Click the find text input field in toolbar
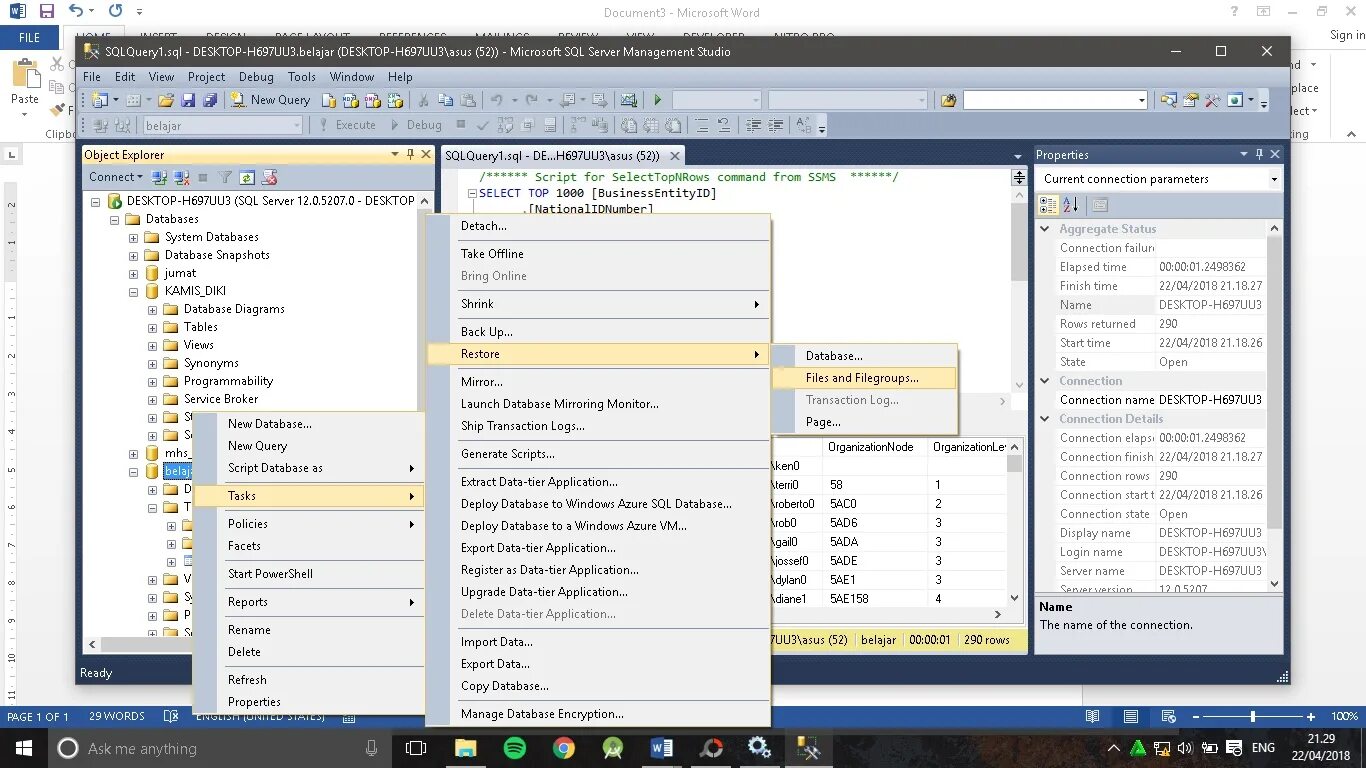The height and width of the screenshot is (768, 1366). [x=1049, y=100]
